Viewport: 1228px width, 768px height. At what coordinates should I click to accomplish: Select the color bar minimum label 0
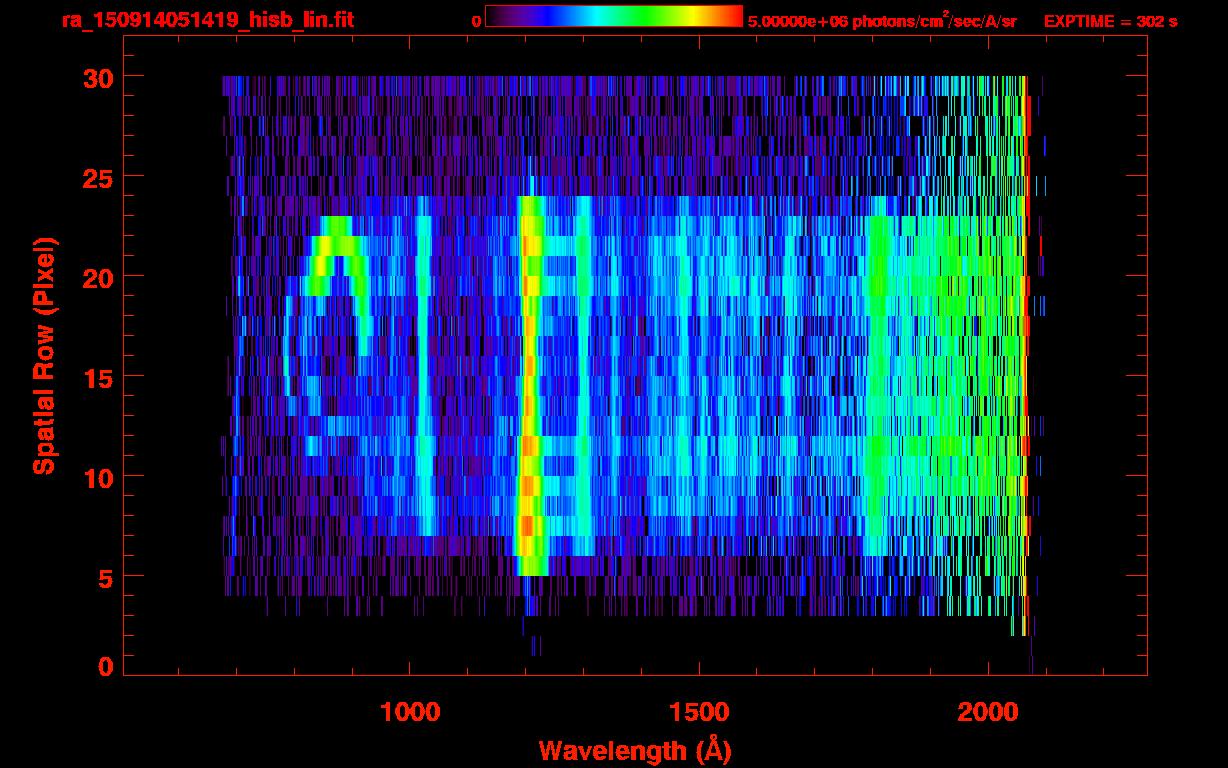476,21
